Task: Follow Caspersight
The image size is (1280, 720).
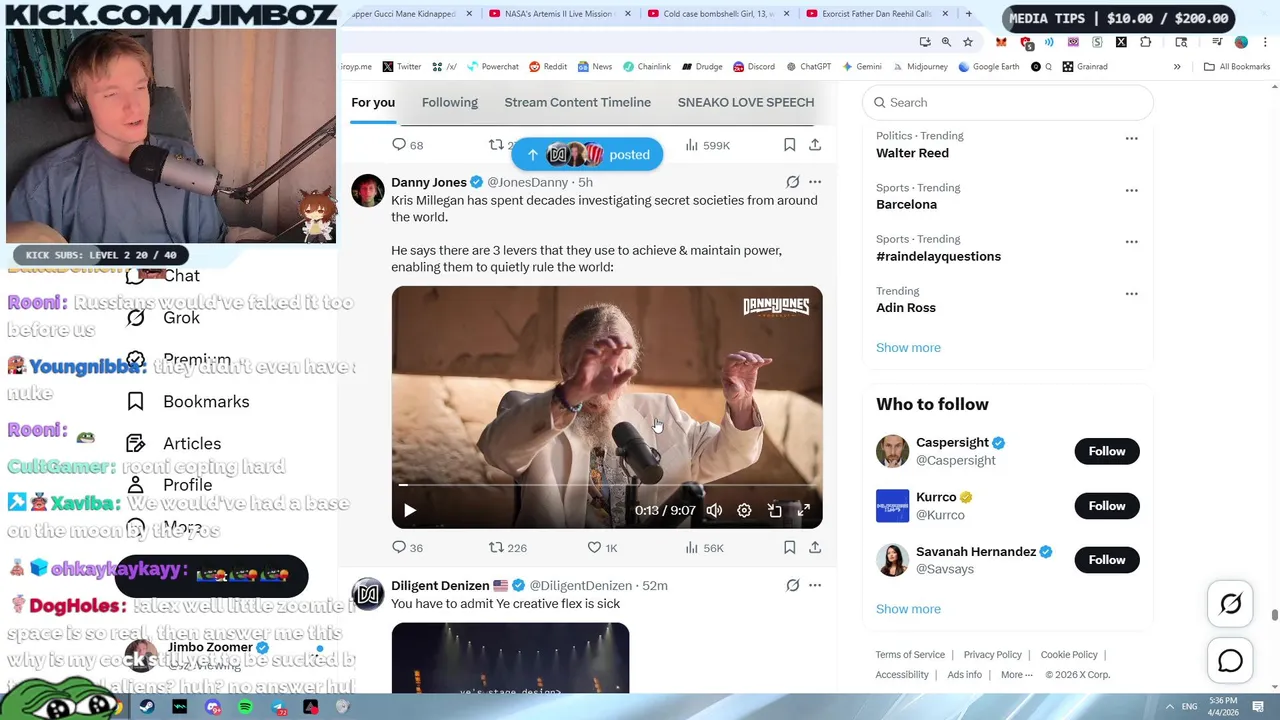Action: 1107,451
